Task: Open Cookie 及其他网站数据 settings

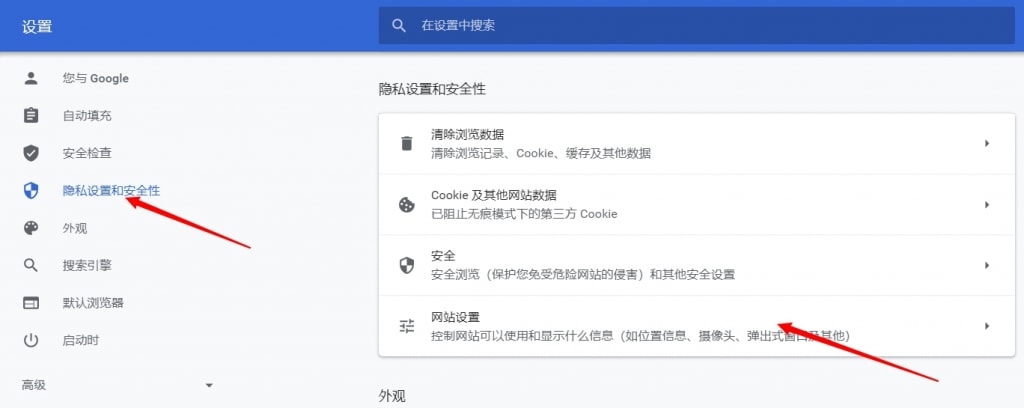Action: [494, 195]
